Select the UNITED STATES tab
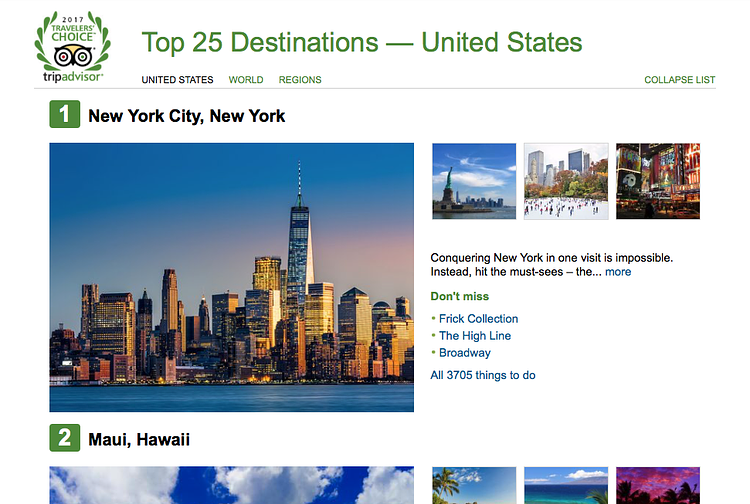Image resolution: width=750 pixels, height=504 pixels. [177, 80]
